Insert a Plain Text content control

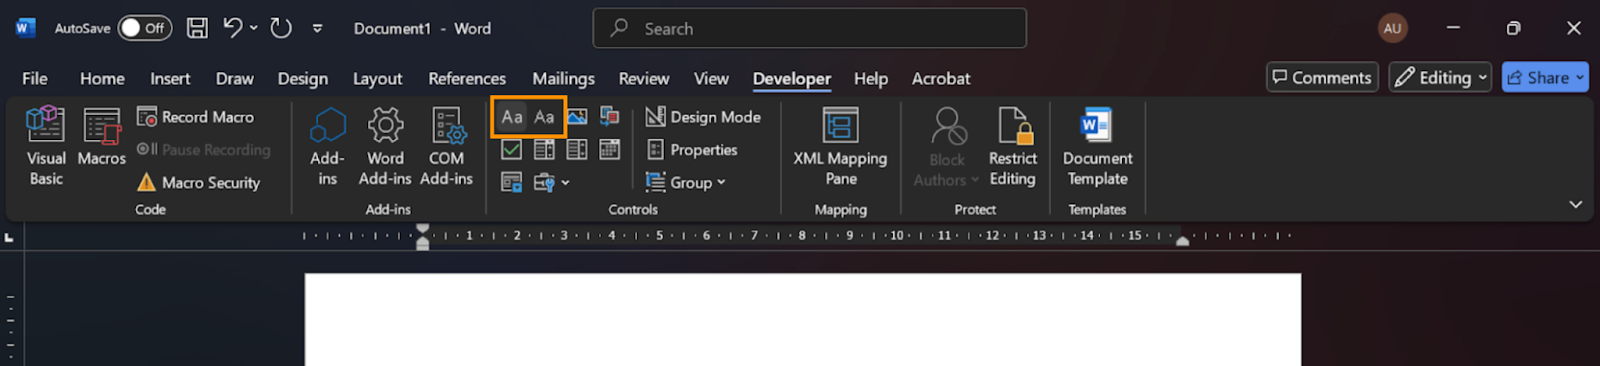[x=544, y=117]
